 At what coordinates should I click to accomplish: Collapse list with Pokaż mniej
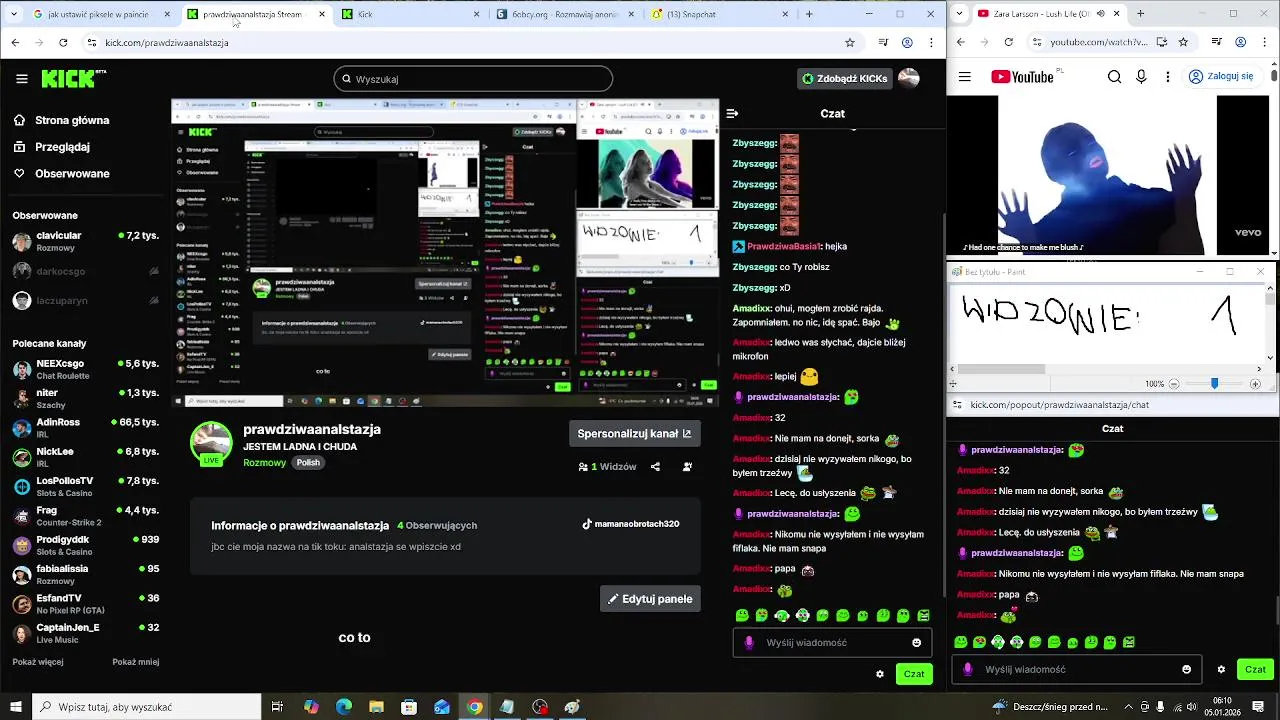135,662
